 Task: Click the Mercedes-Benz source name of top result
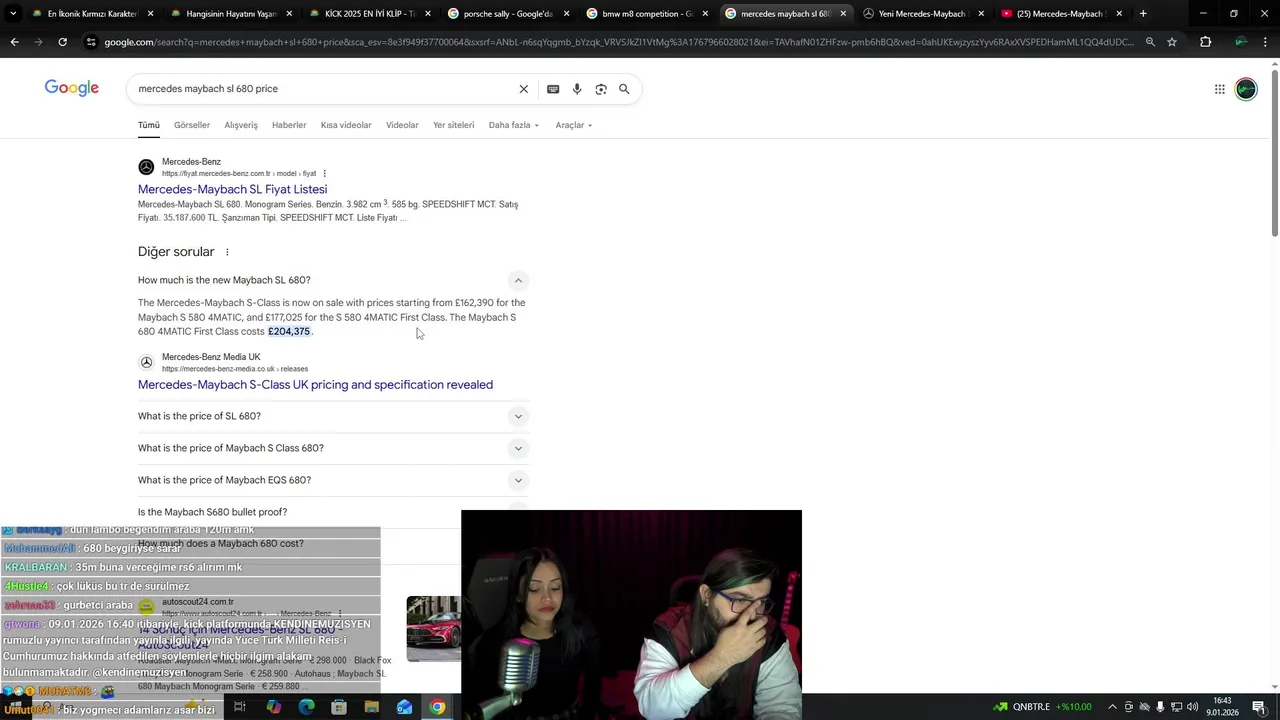[x=191, y=162]
